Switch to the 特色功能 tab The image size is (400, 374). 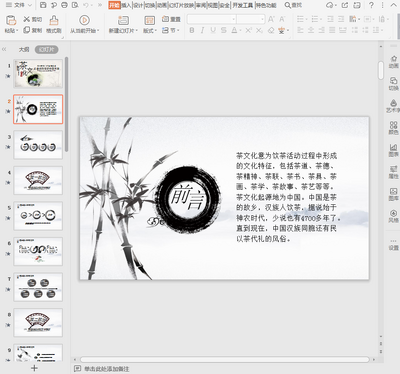266,5
